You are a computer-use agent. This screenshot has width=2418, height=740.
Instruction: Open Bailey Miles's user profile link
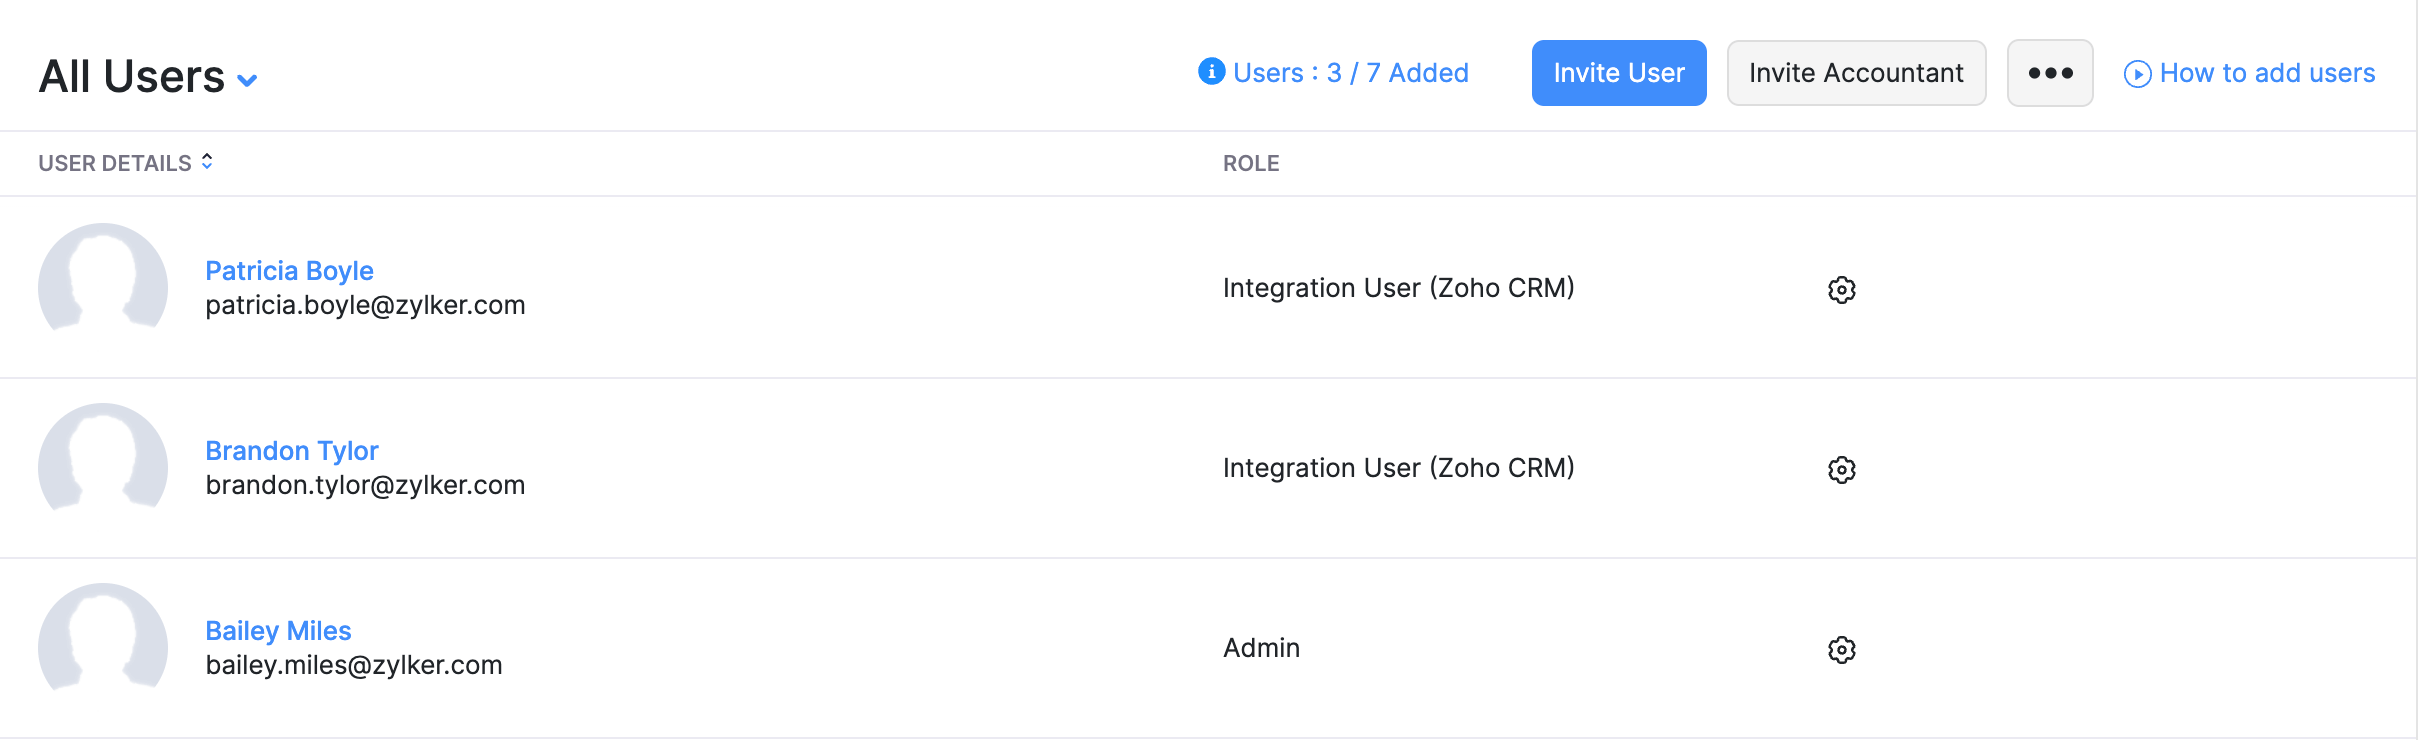coord(278,631)
